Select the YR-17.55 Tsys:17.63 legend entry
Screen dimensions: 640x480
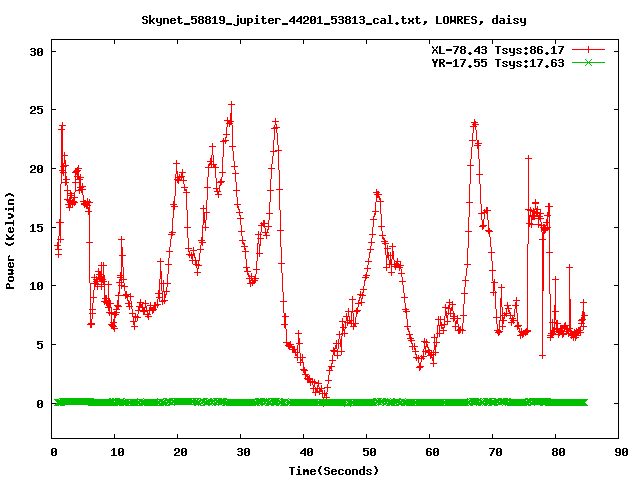(498, 63)
